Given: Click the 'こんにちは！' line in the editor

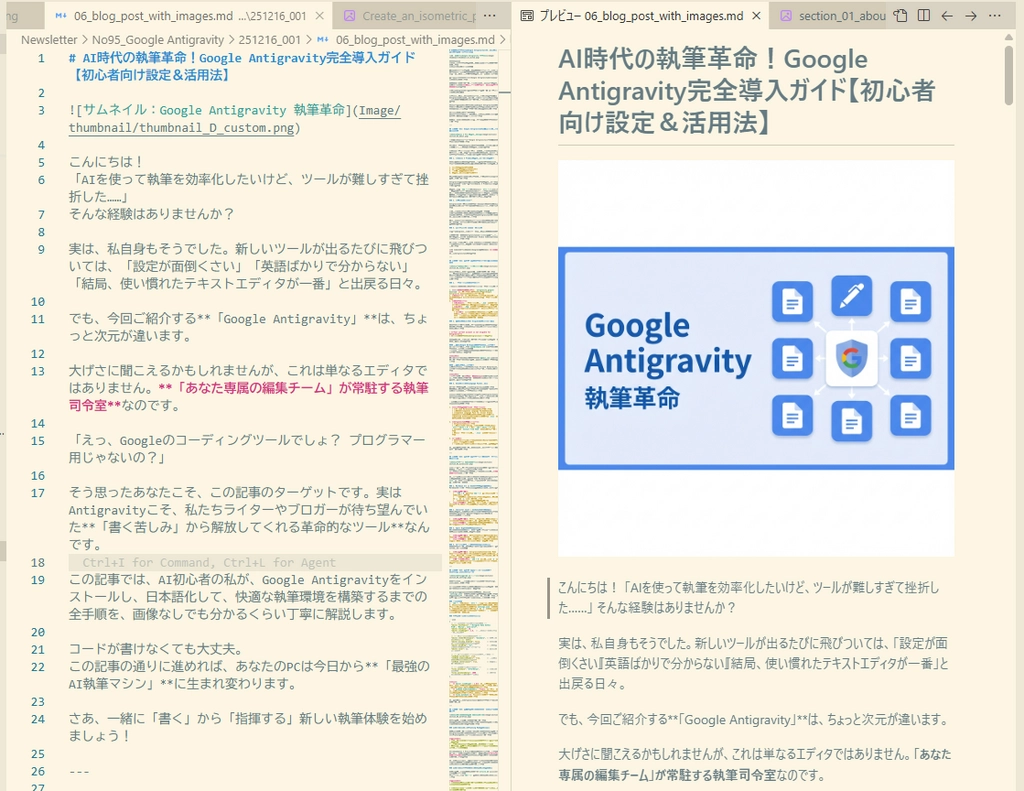Looking at the screenshot, I should click(106, 162).
